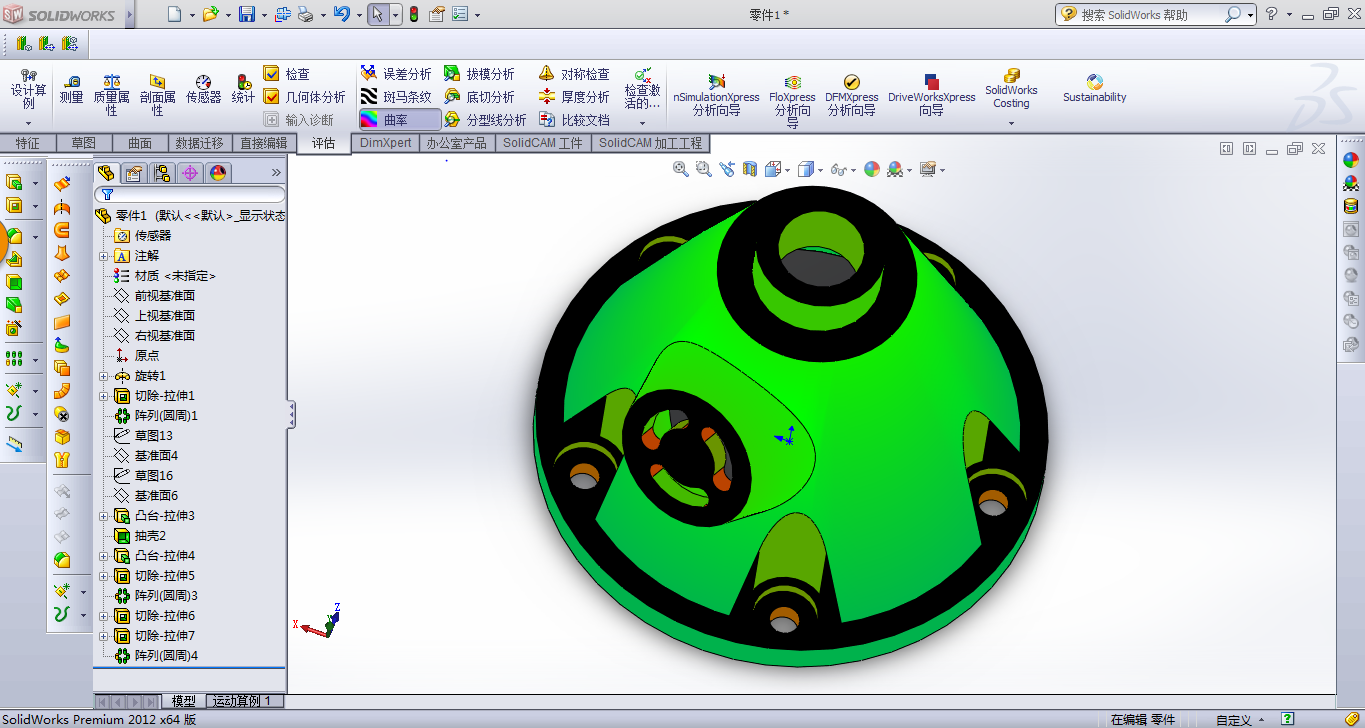Launch DFMXpress 分析向导

(x=851, y=96)
